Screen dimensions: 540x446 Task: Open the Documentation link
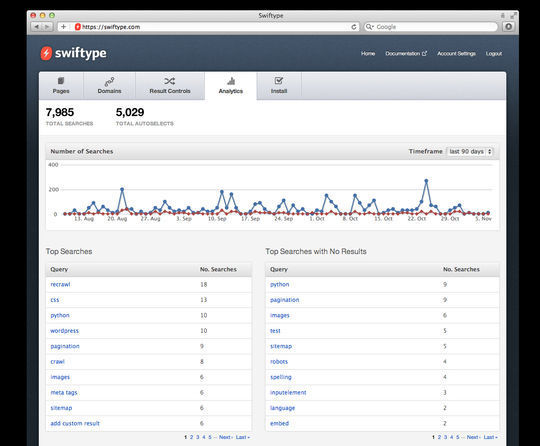[x=406, y=53]
